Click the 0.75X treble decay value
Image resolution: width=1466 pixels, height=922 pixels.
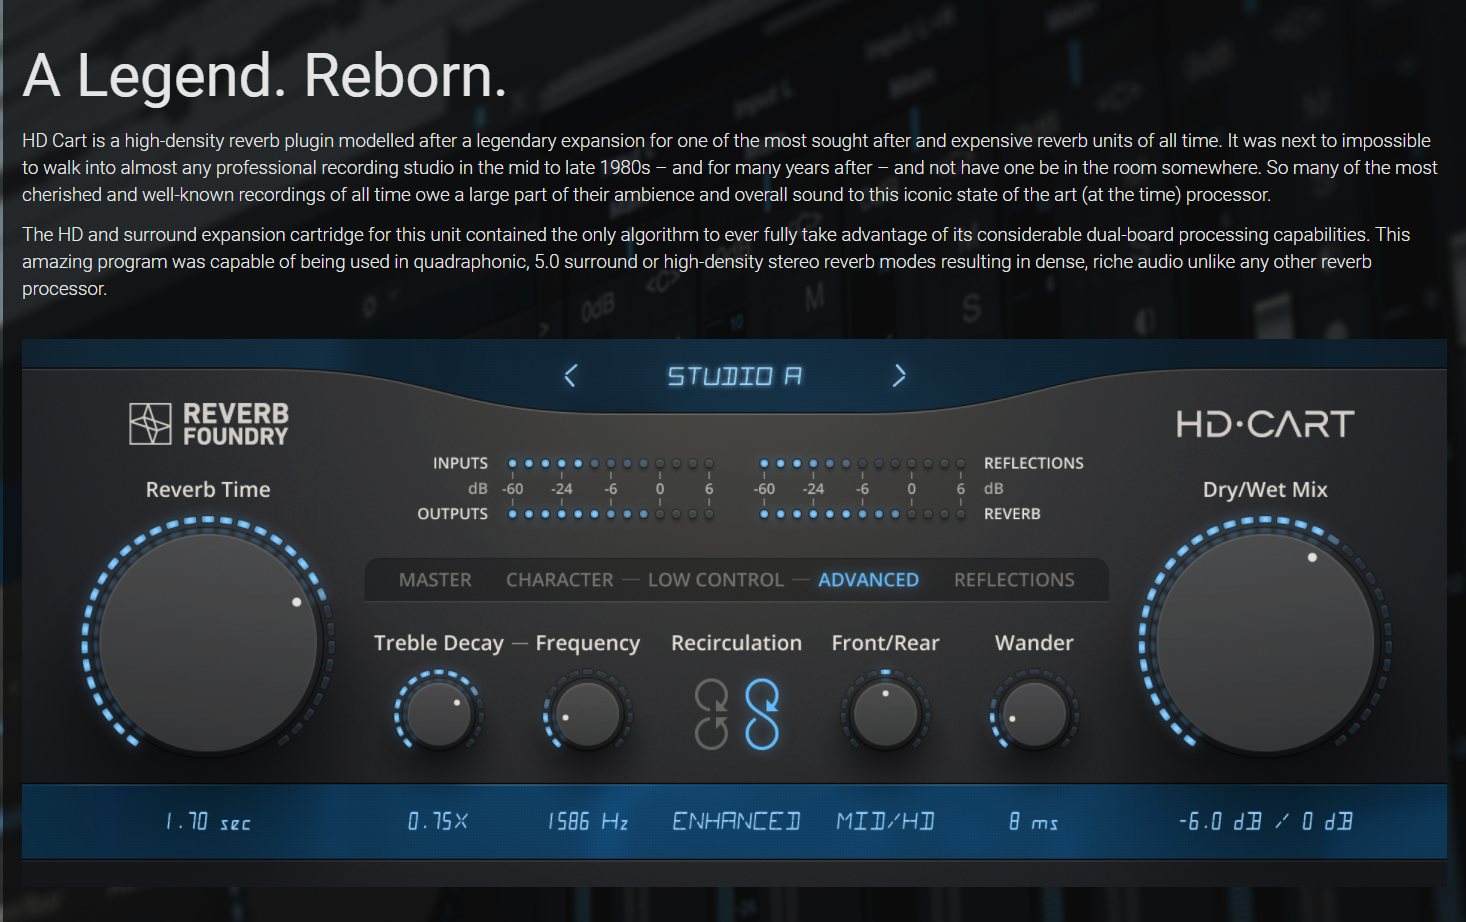point(438,822)
